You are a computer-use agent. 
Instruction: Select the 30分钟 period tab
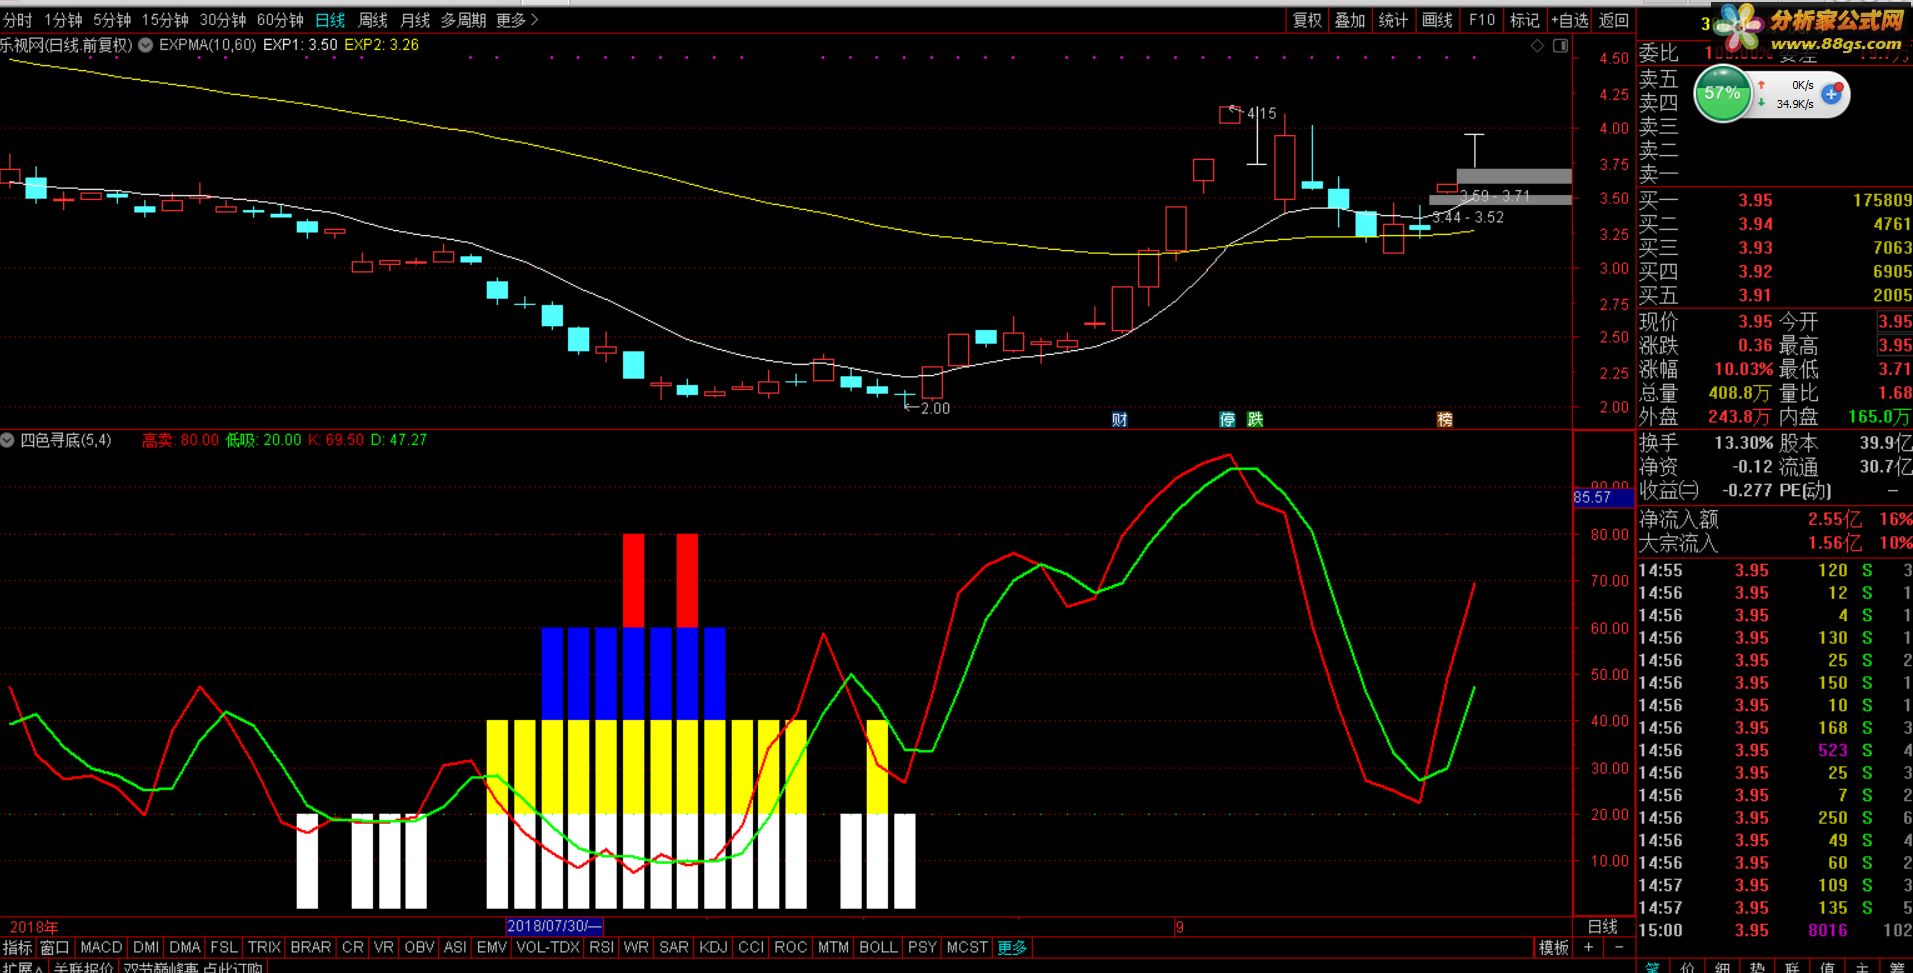[x=223, y=20]
